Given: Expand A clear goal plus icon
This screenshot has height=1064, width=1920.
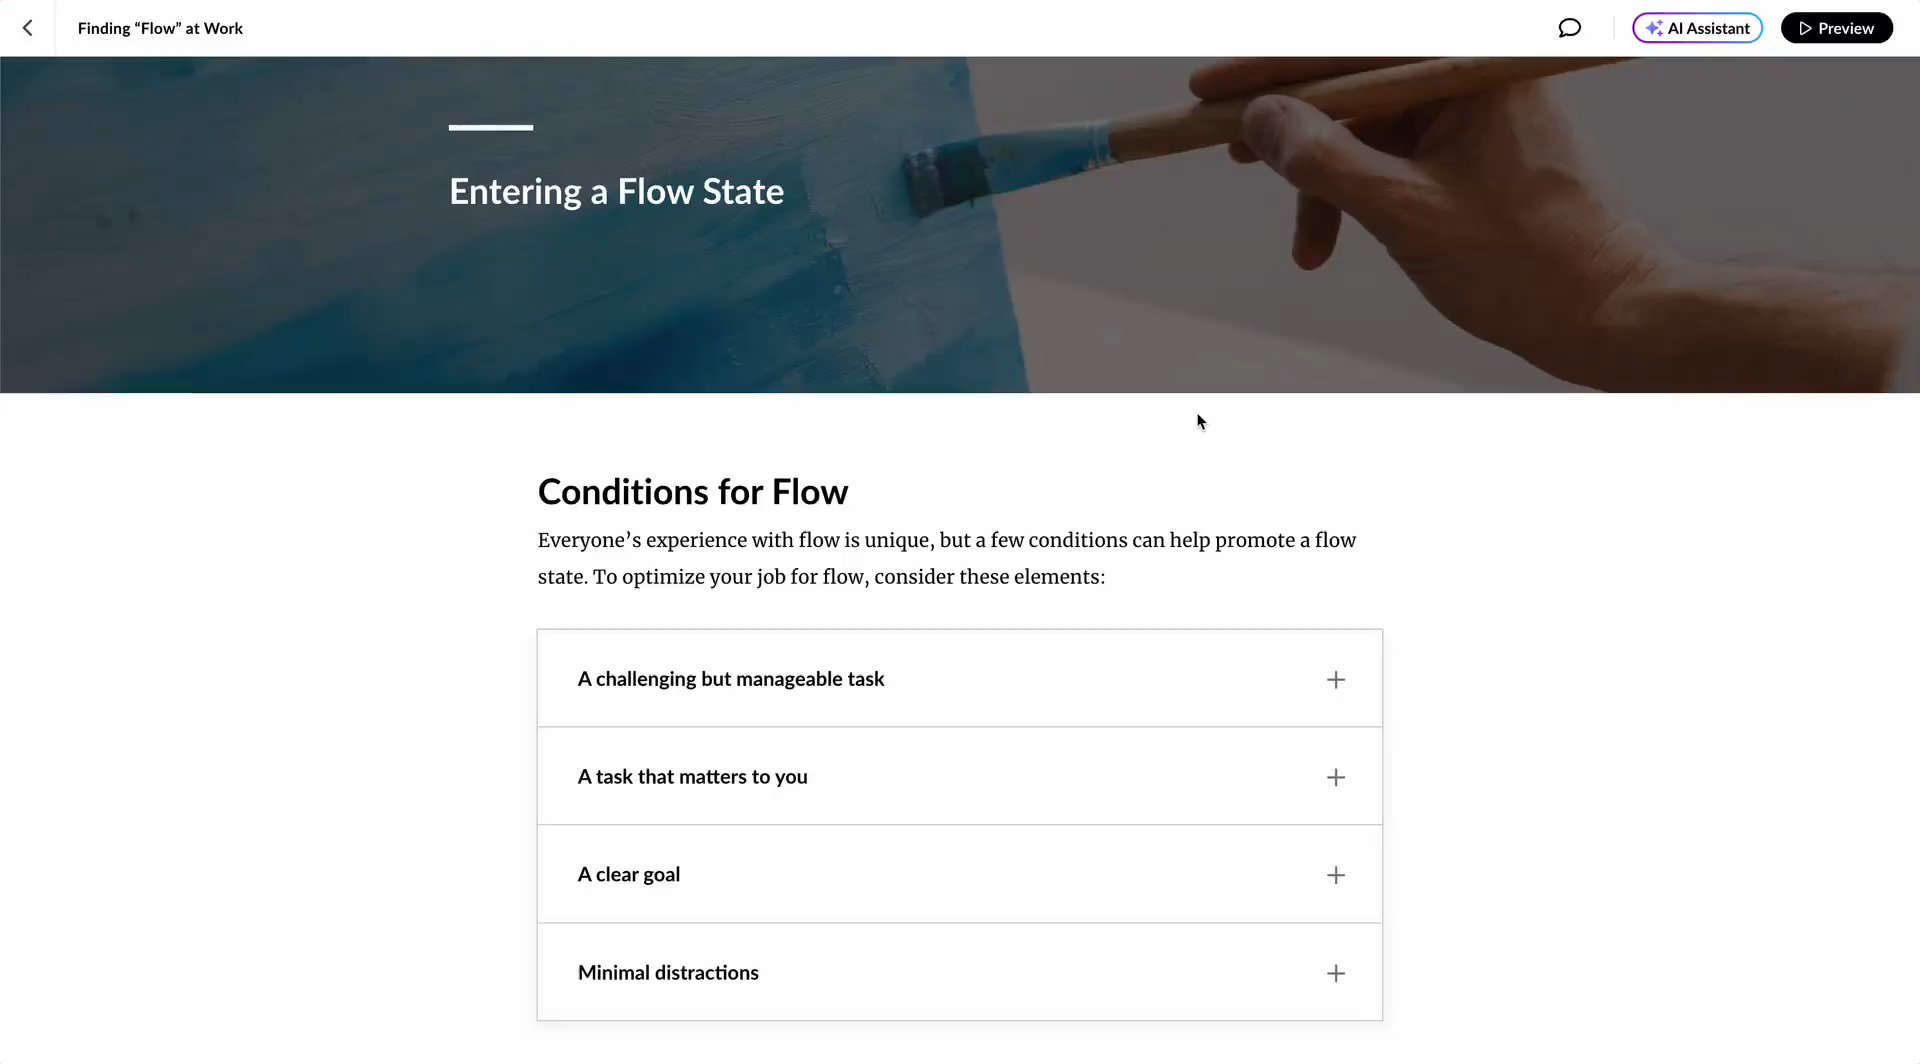Looking at the screenshot, I should coord(1335,875).
